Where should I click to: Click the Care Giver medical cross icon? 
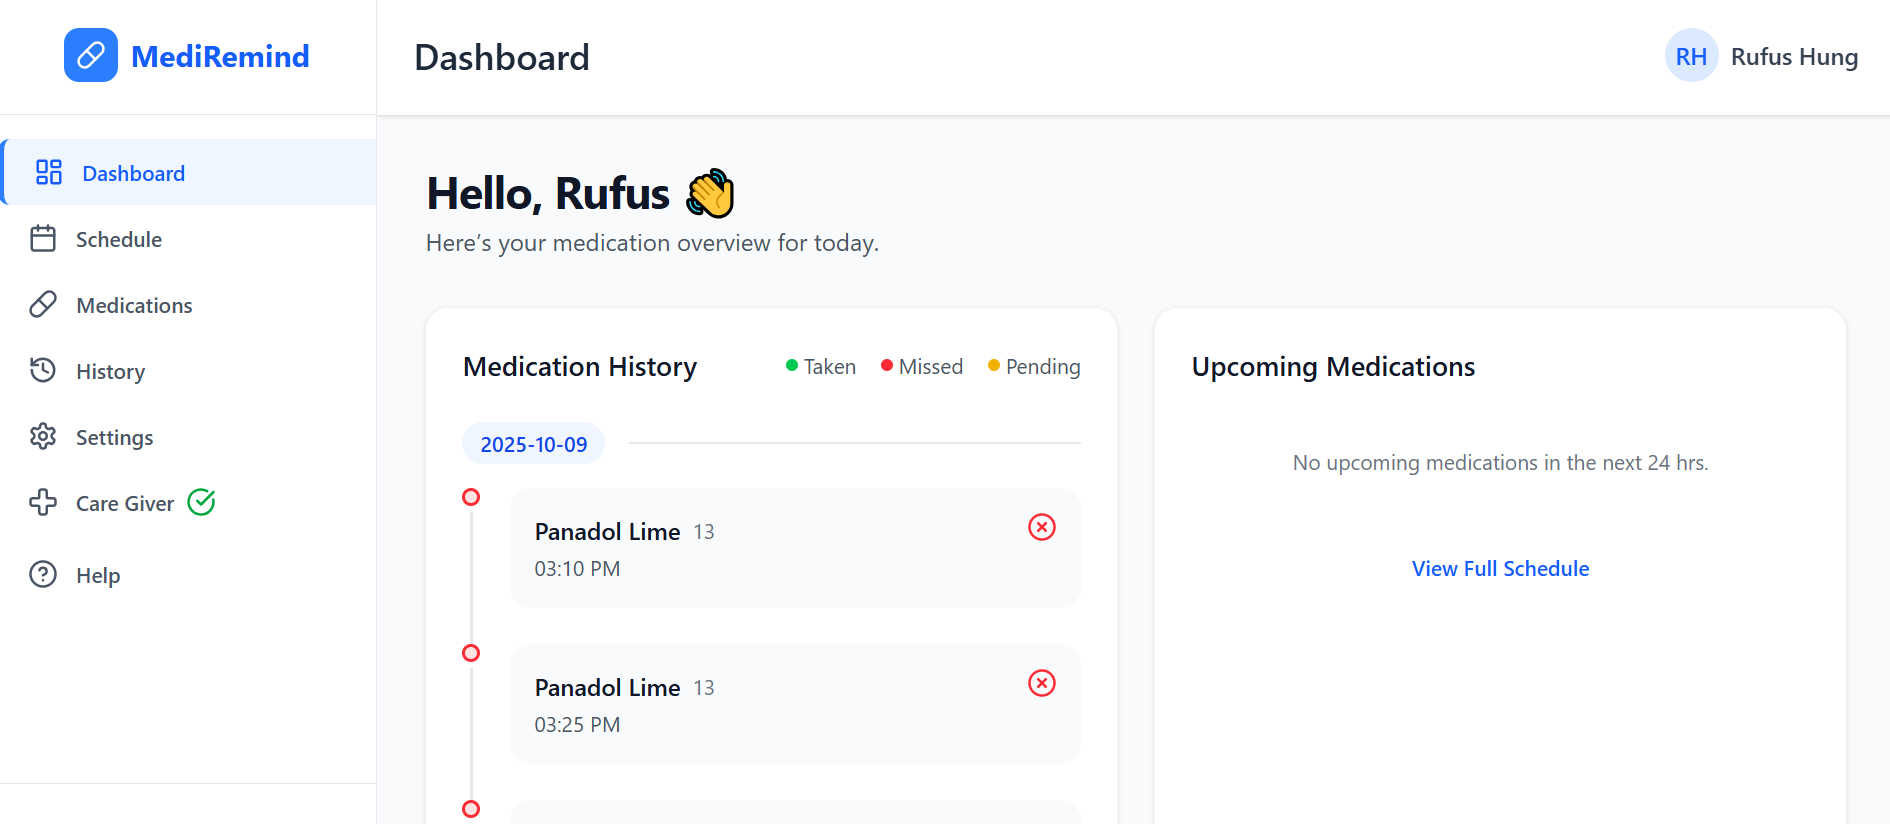coord(44,502)
